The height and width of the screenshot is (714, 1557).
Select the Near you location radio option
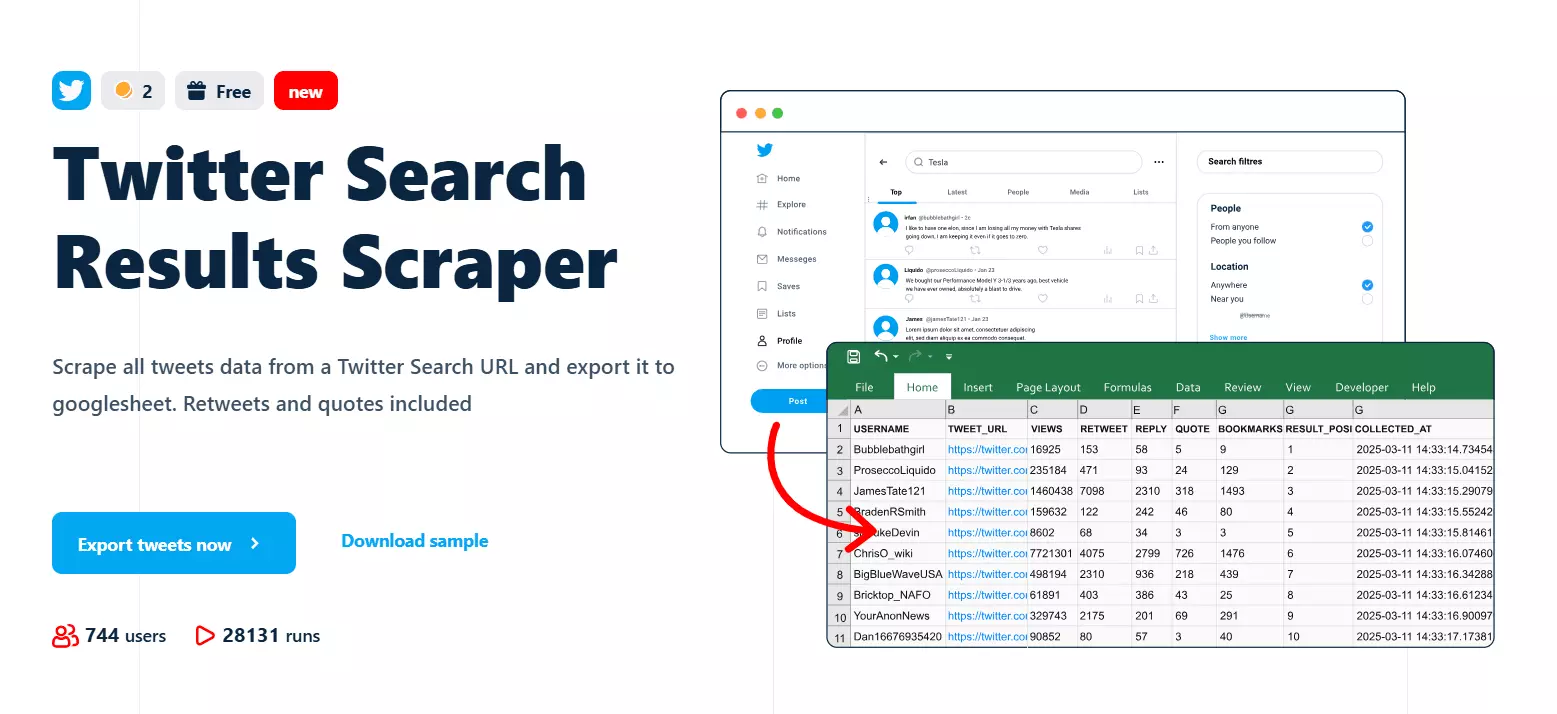1367,299
